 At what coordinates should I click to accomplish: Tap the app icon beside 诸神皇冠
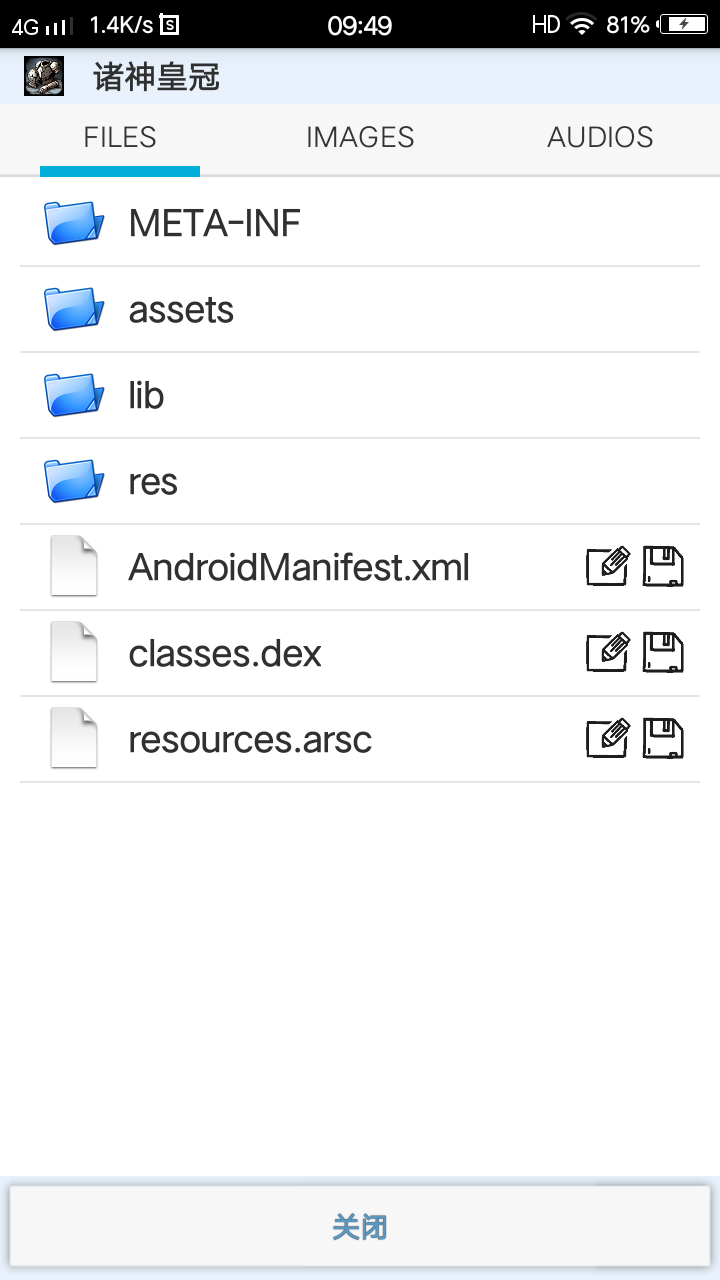[x=44, y=76]
